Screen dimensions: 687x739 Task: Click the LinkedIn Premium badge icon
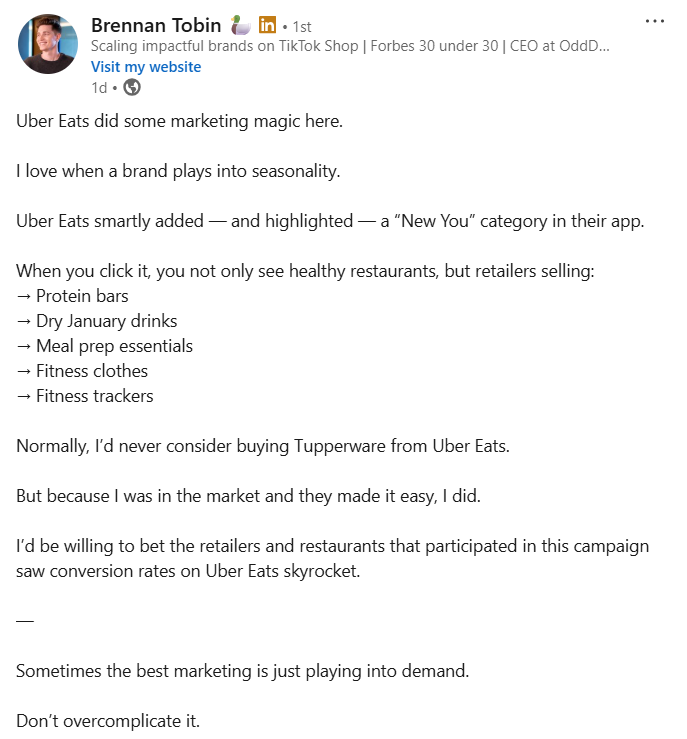(x=267, y=24)
